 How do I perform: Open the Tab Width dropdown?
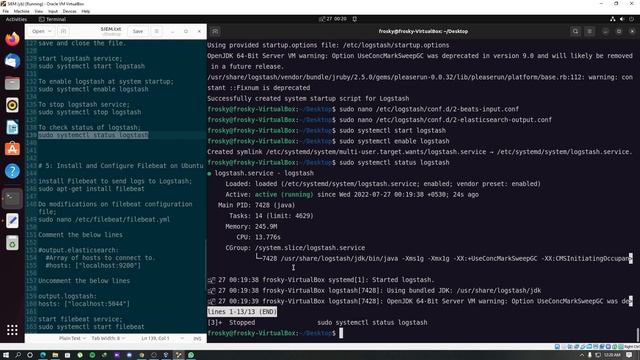pos(108,338)
